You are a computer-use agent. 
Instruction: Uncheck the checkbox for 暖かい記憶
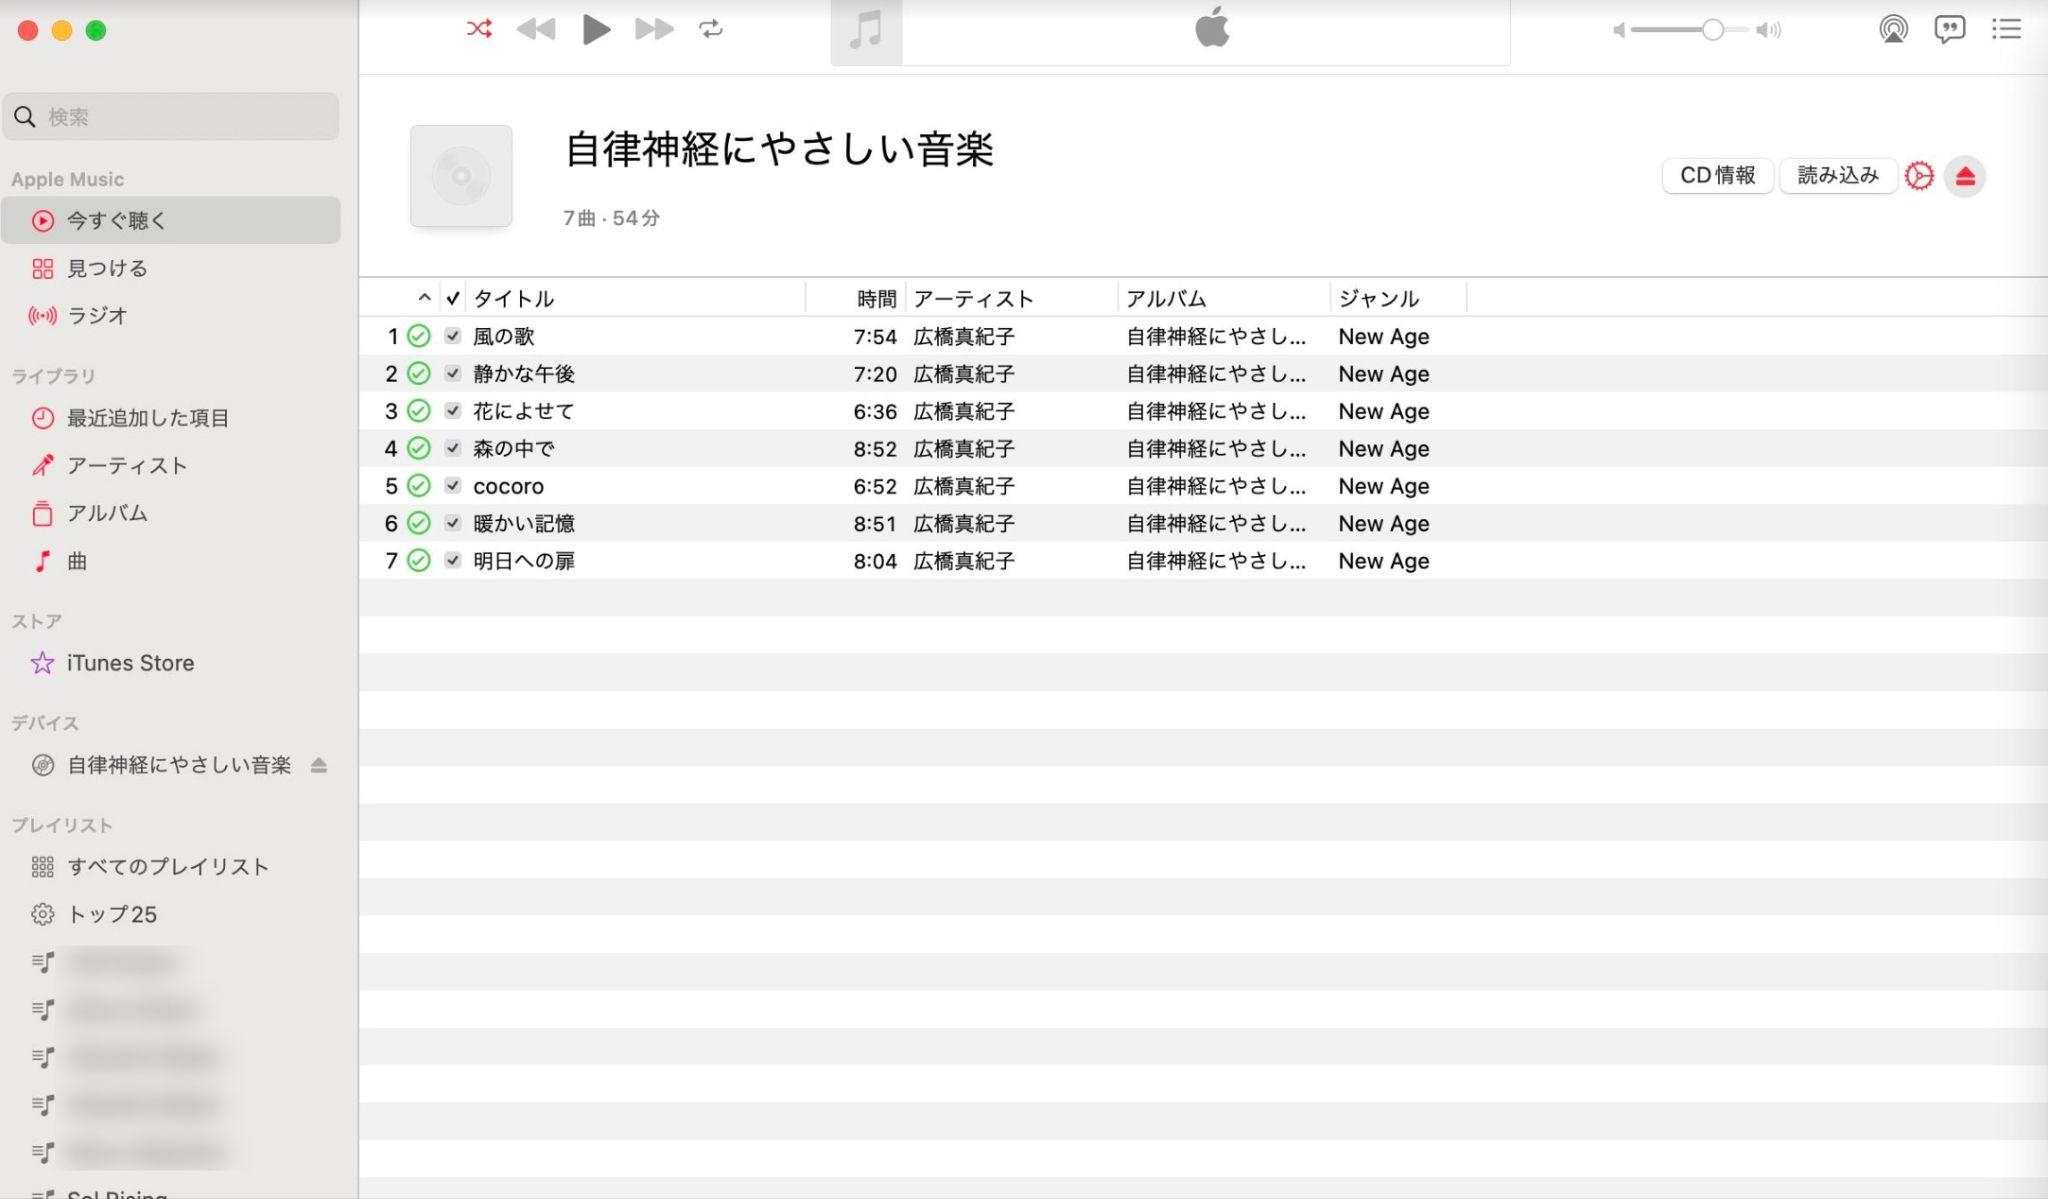coord(453,523)
